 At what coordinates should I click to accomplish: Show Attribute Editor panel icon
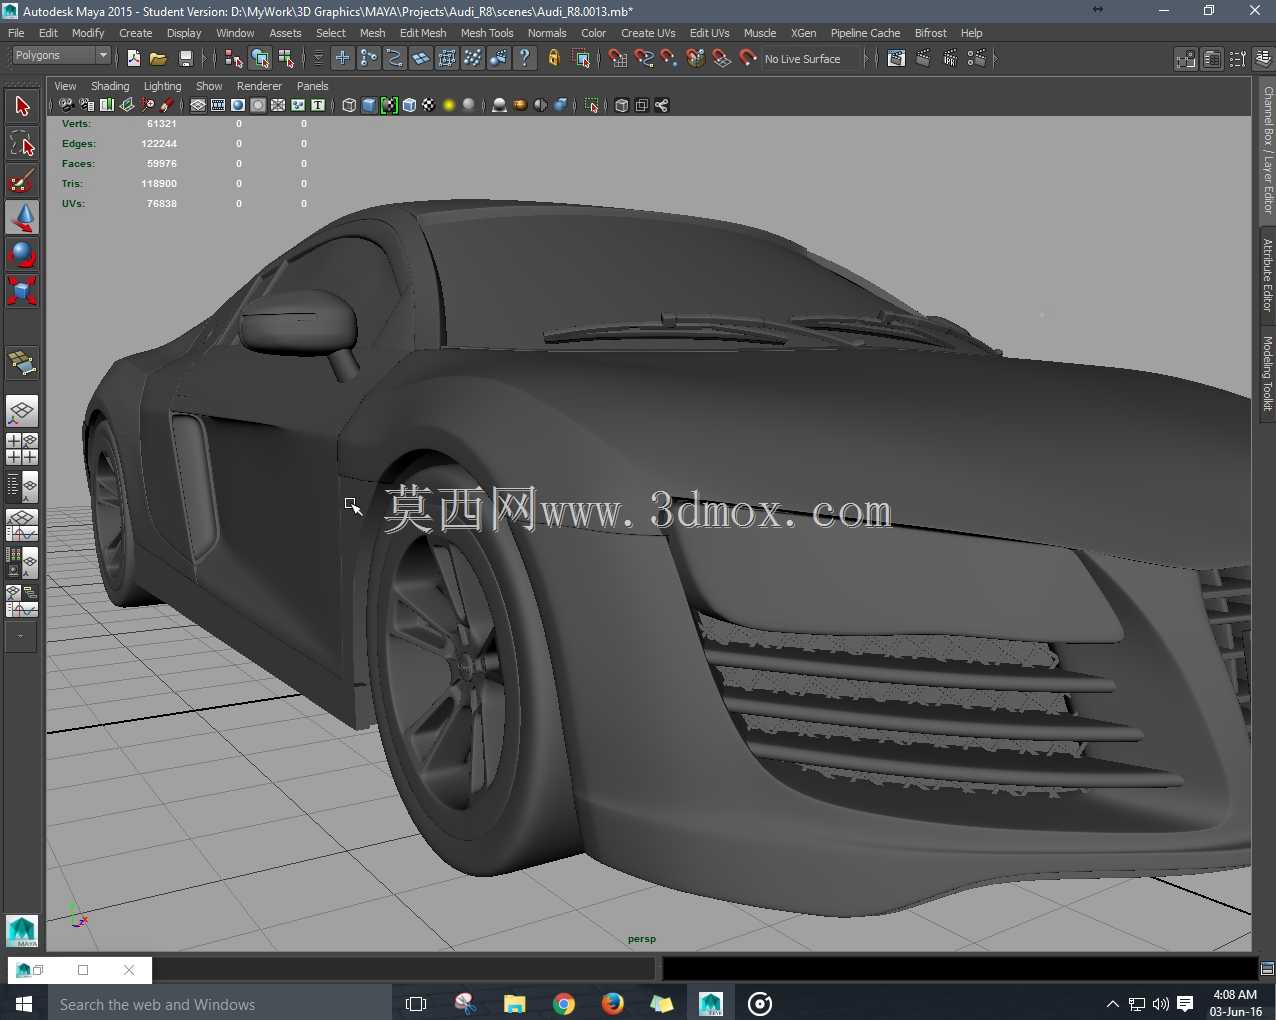[x=1212, y=59]
